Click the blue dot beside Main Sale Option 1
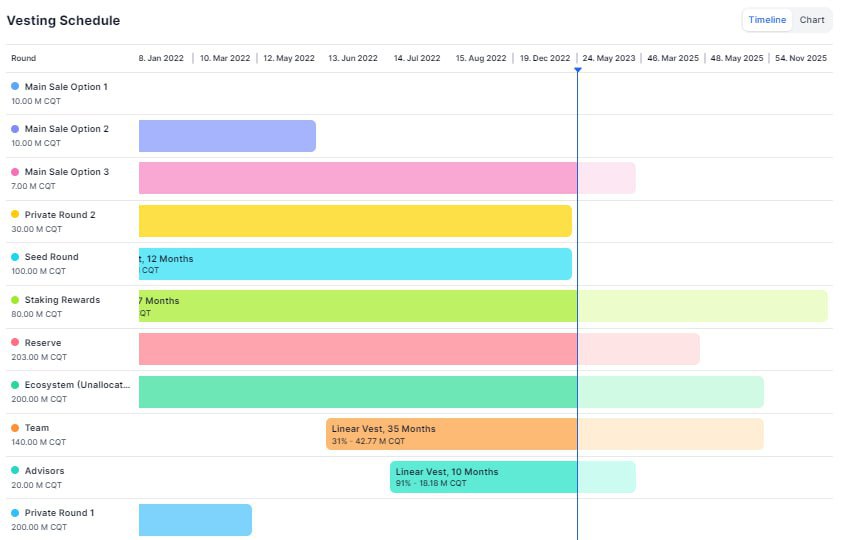Viewport: 858px width, 540px height. click(15, 87)
